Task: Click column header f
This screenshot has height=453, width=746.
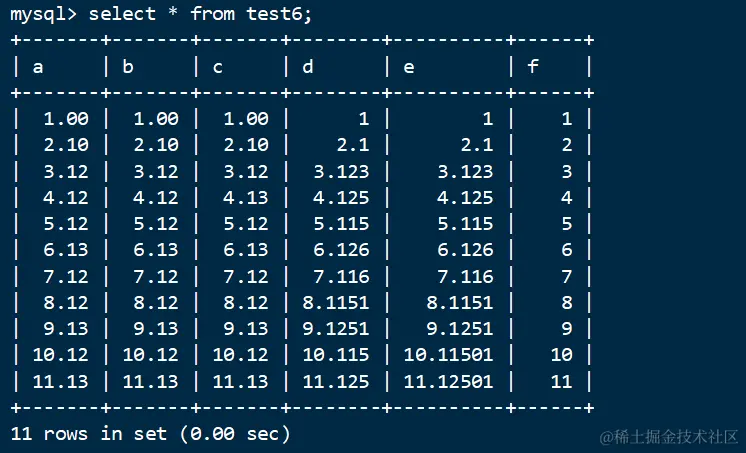Action: tap(533, 66)
